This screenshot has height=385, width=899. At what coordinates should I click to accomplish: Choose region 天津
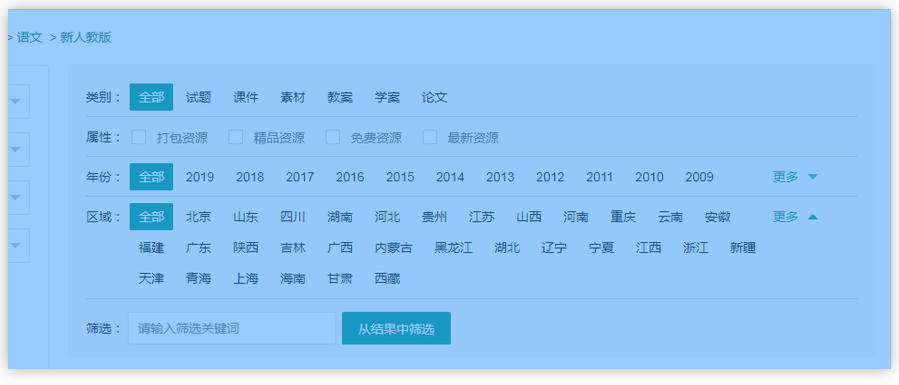tap(151, 279)
